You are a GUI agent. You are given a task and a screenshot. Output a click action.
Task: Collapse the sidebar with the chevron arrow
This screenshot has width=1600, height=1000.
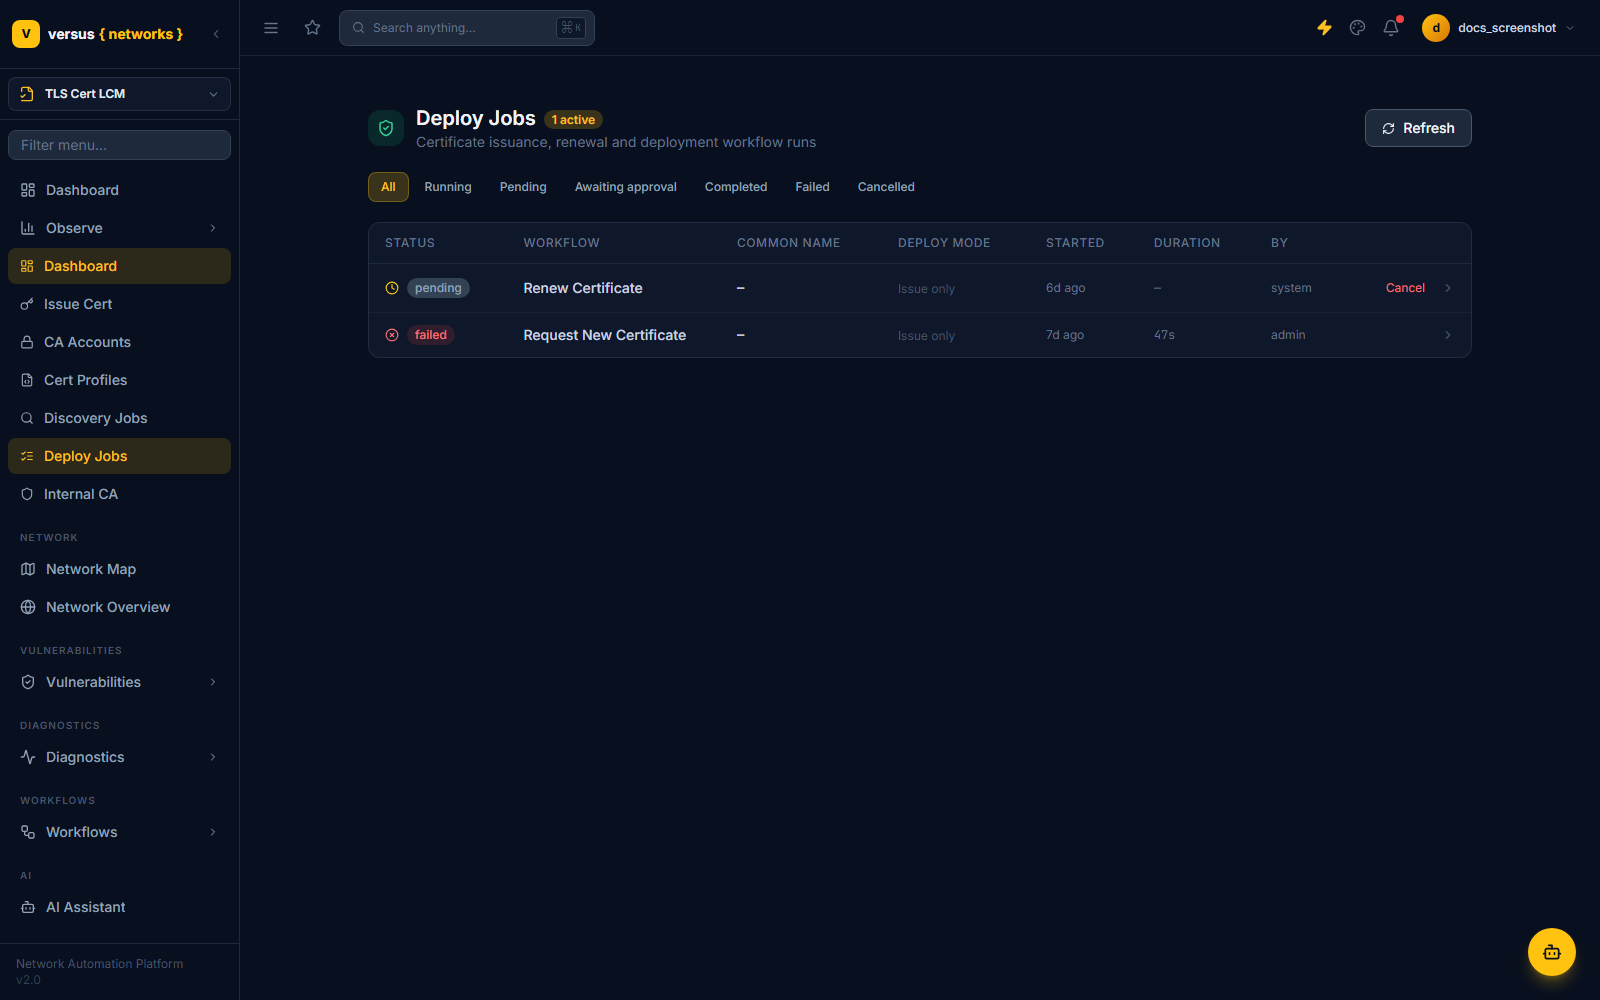click(x=216, y=34)
